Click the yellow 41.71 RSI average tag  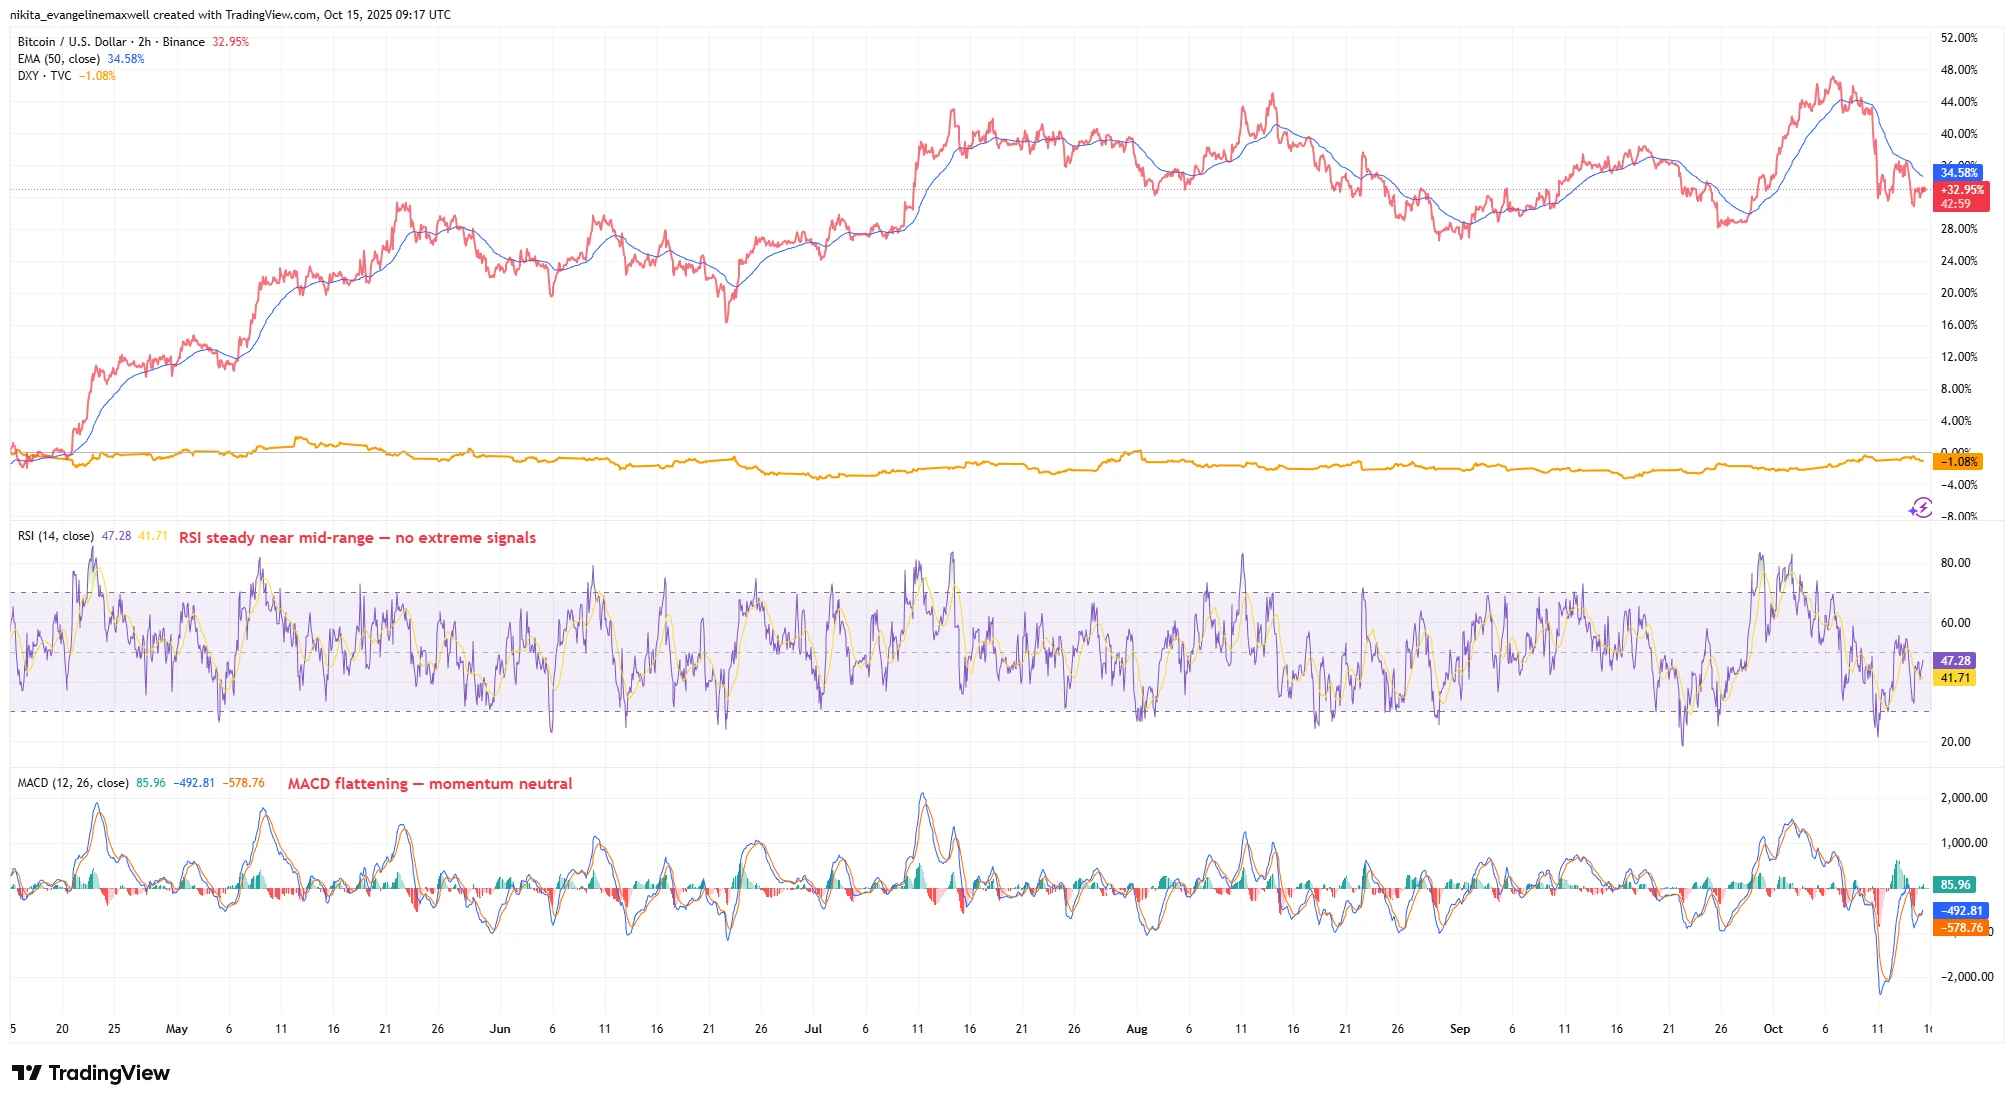tap(1955, 678)
